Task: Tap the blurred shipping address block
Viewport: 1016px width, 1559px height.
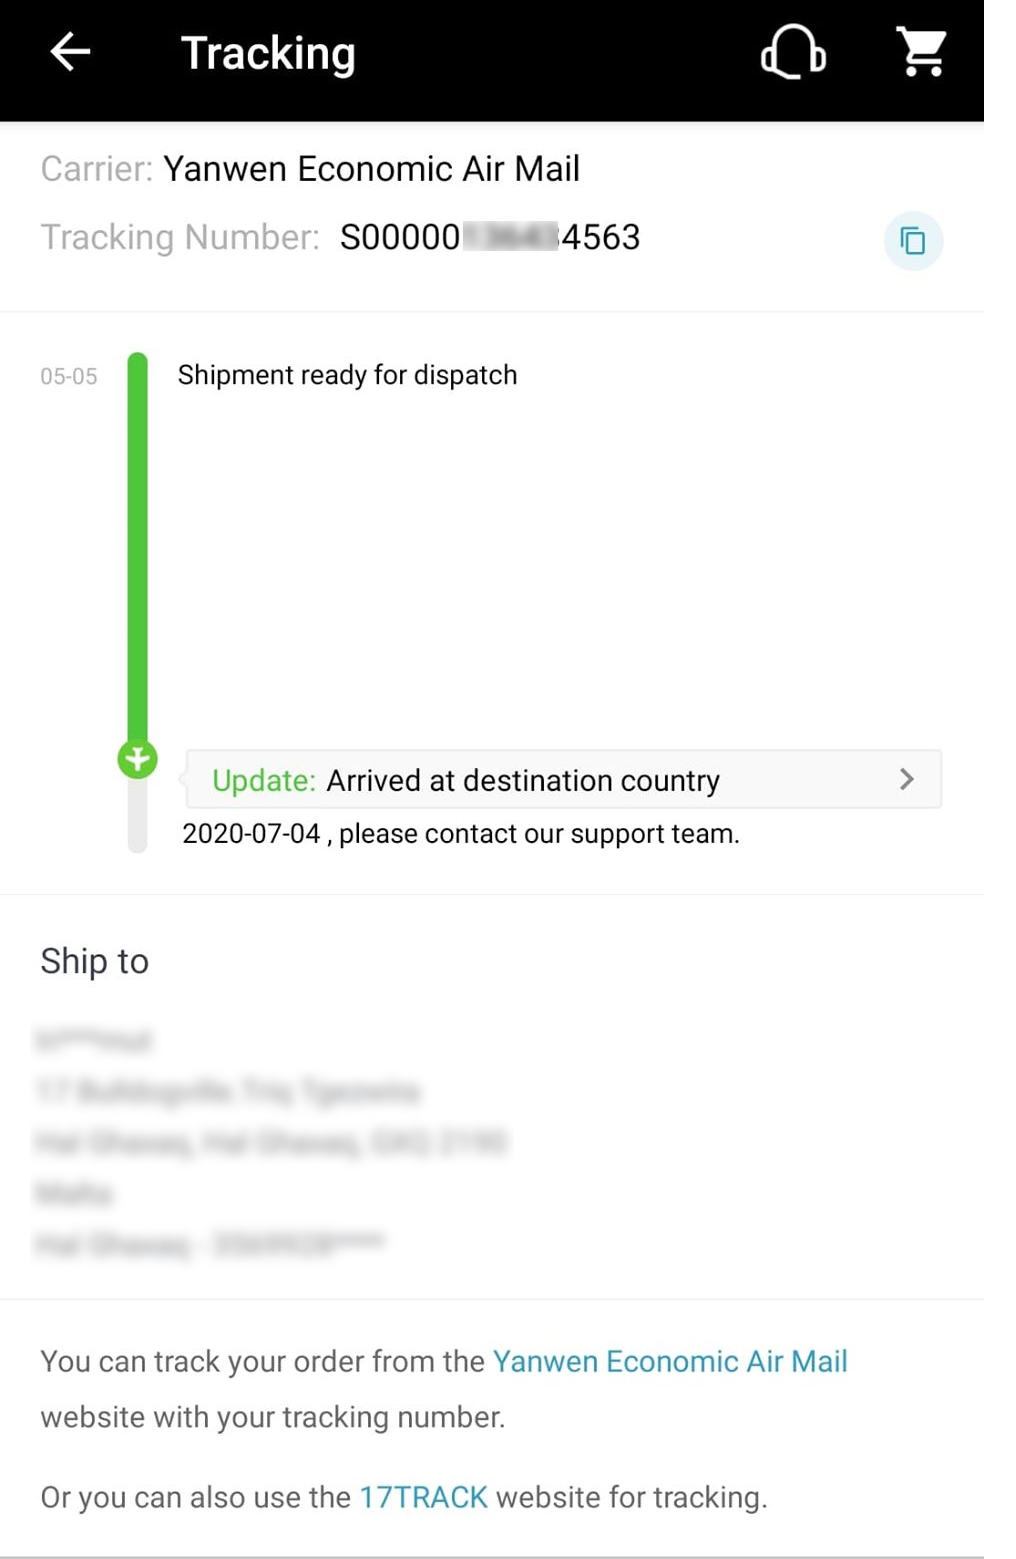Action: click(270, 1142)
